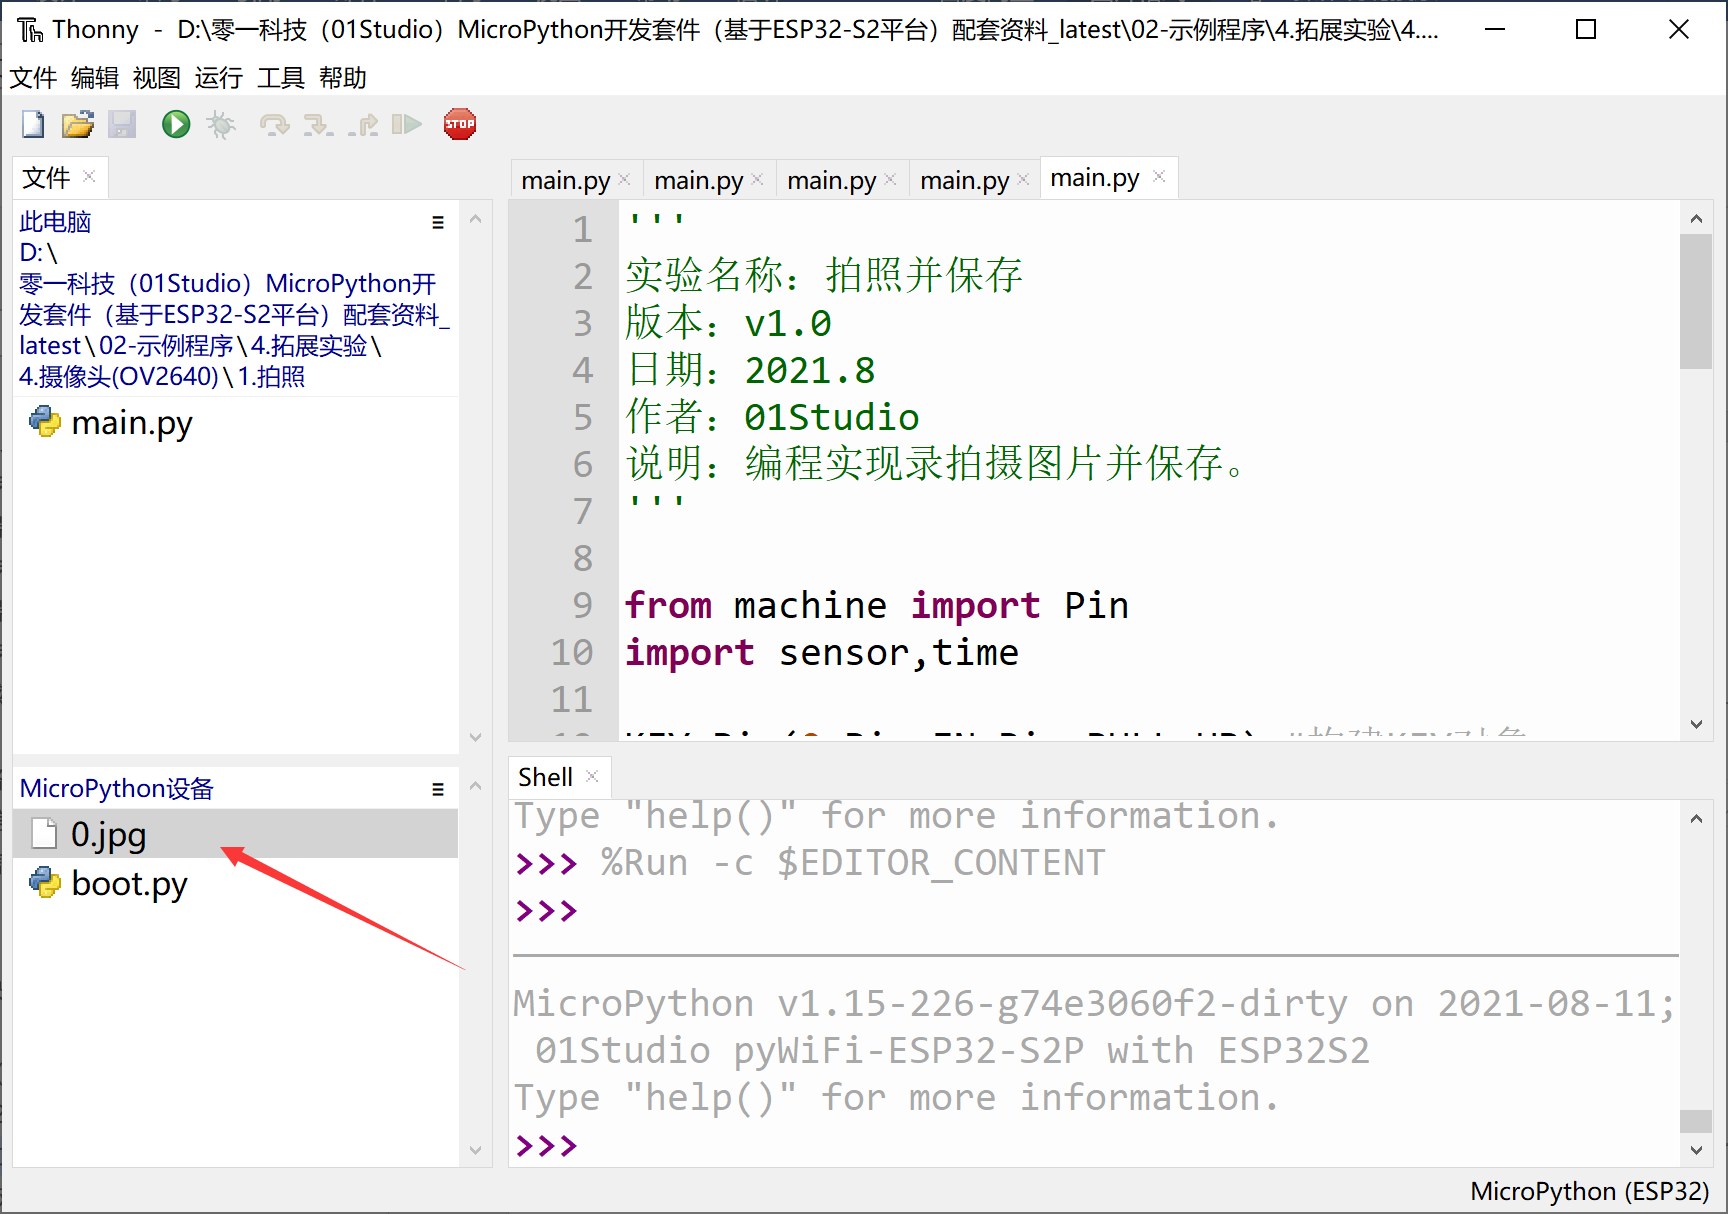
Task: Click the code editor vertical scrollbar thumb
Action: click(1696, 301)
